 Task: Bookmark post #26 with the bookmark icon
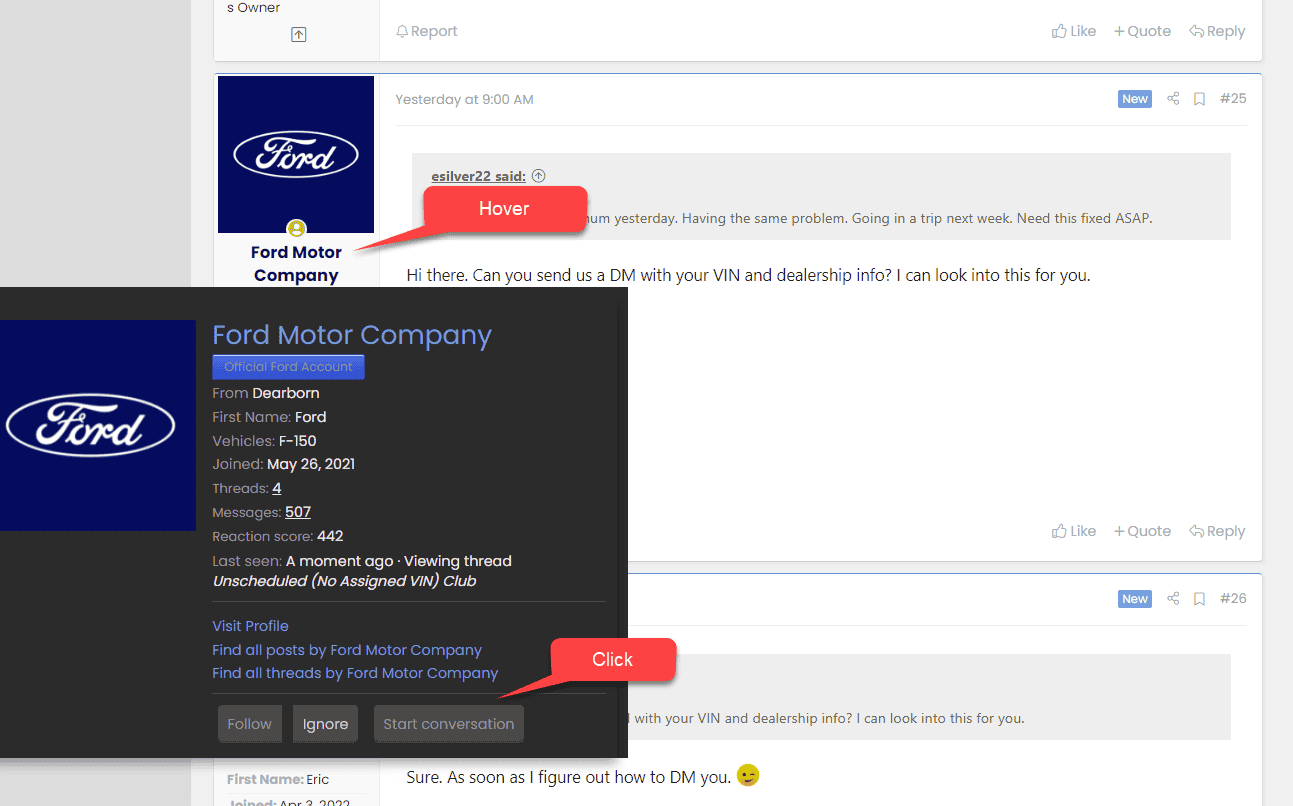click(1199, 599)
